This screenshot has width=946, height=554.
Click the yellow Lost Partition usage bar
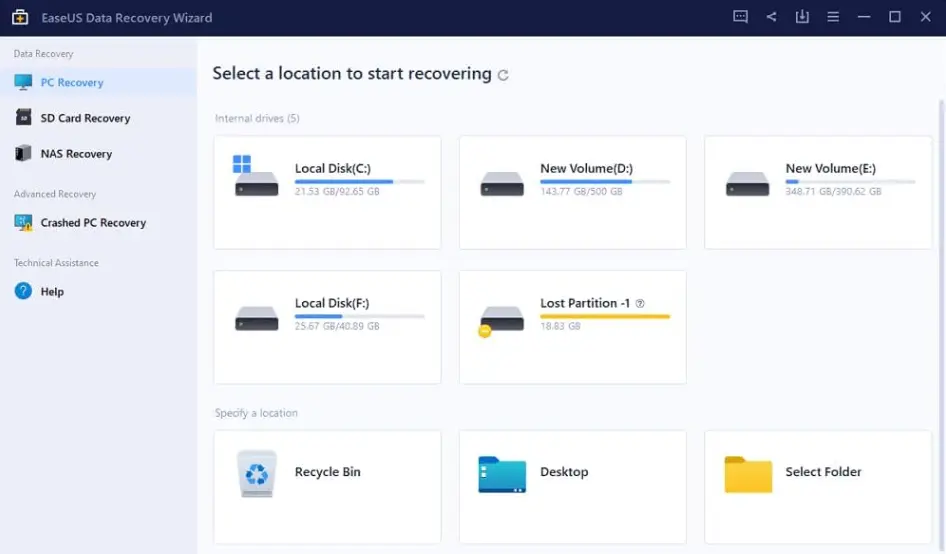tap(605, 316)
